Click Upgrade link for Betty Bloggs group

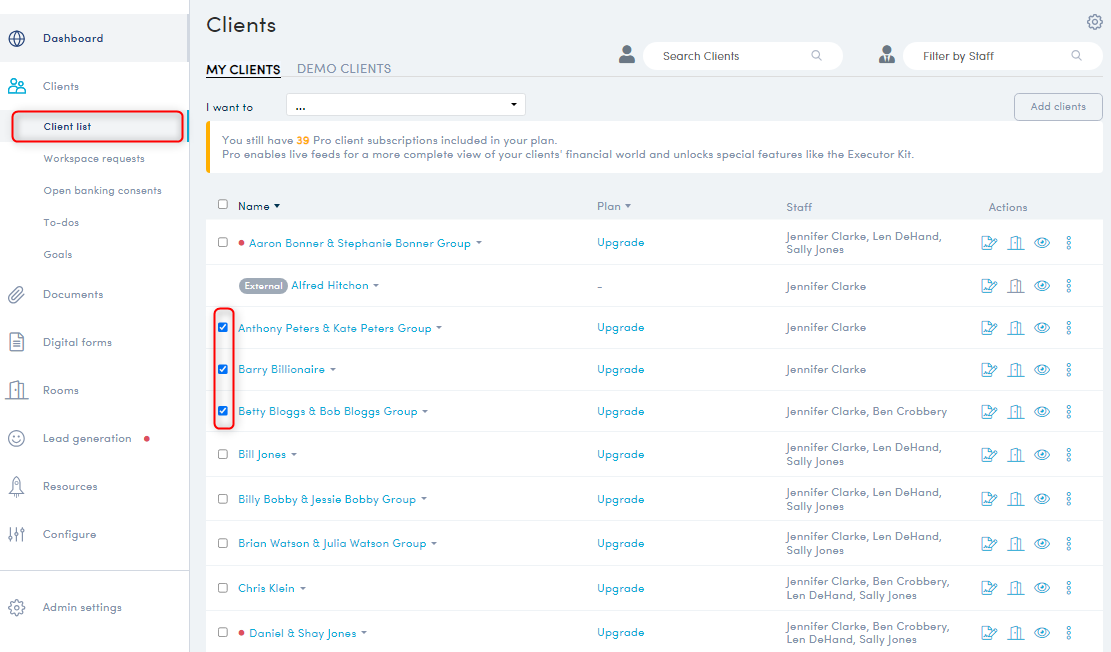(x=620, y=412)
